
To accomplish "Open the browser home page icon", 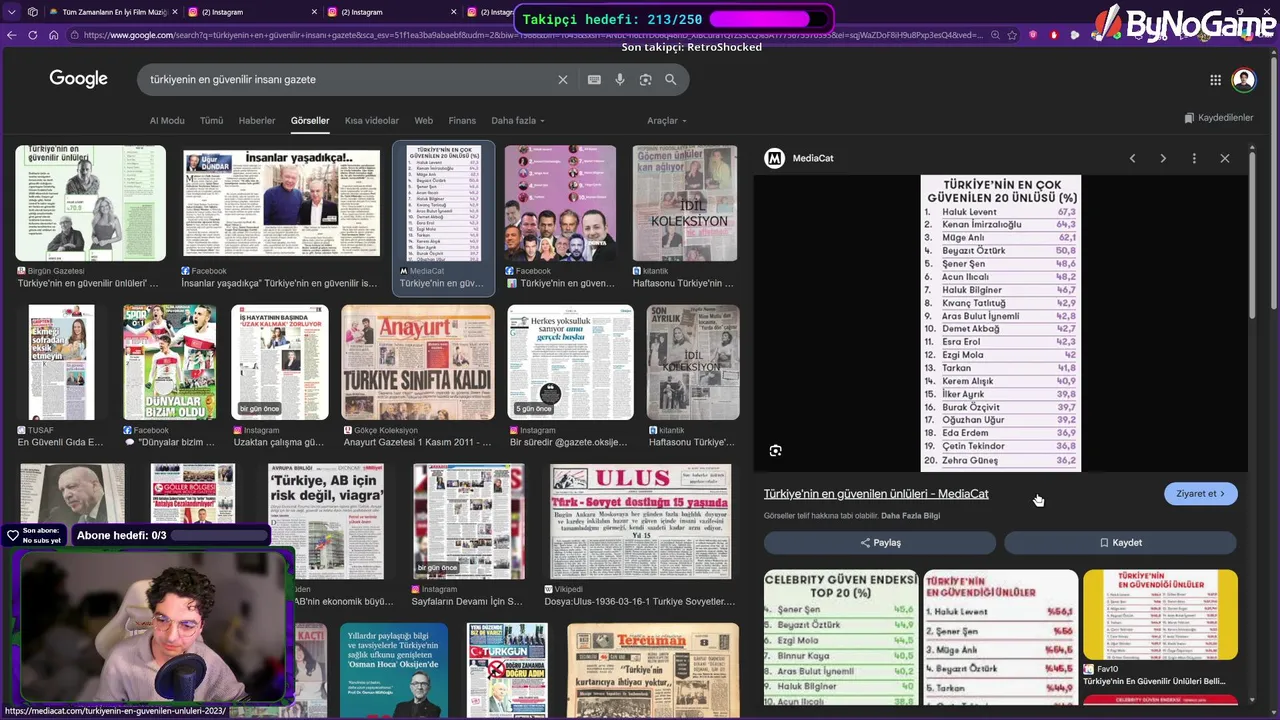I will pos(53,35).
